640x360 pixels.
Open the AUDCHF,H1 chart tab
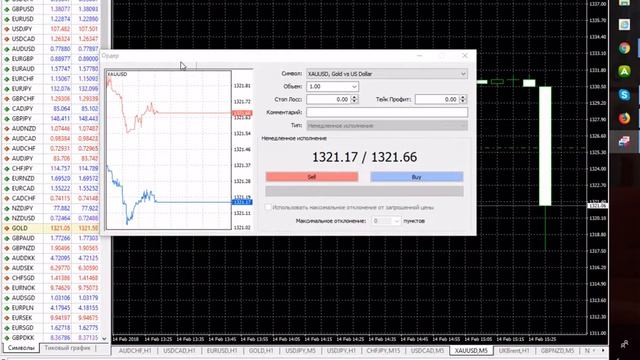(135, 351)
